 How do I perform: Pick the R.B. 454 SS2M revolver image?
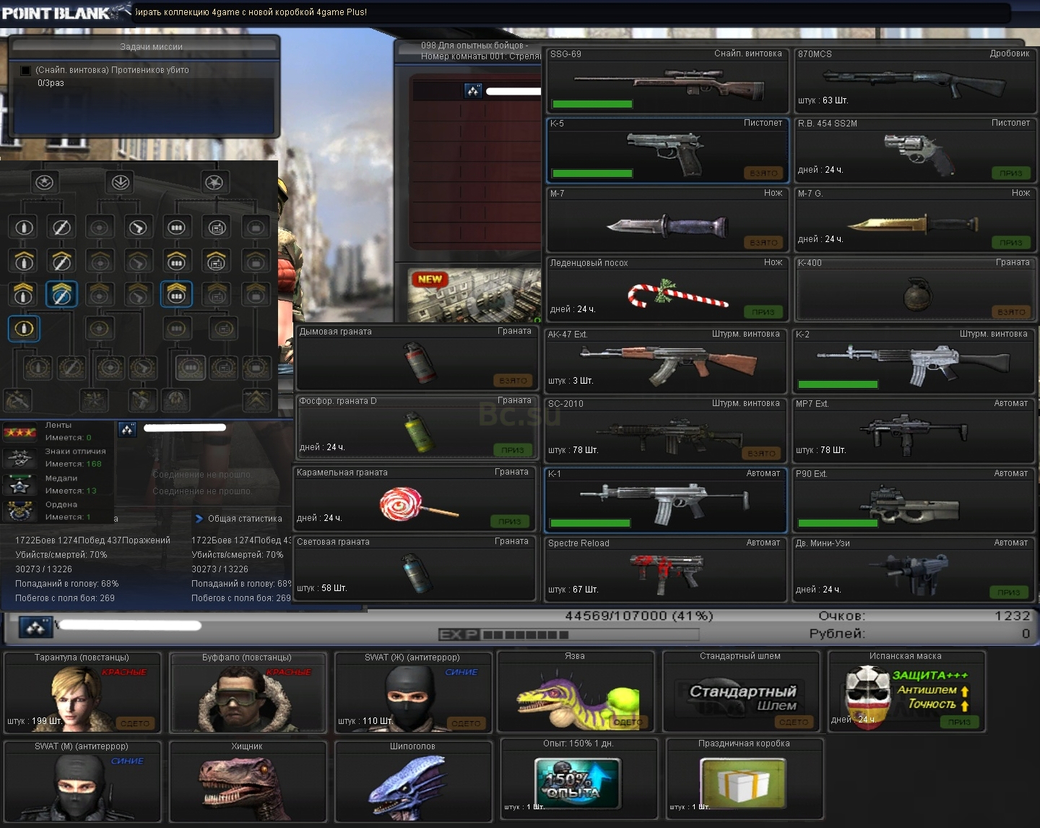click(919, 154)
